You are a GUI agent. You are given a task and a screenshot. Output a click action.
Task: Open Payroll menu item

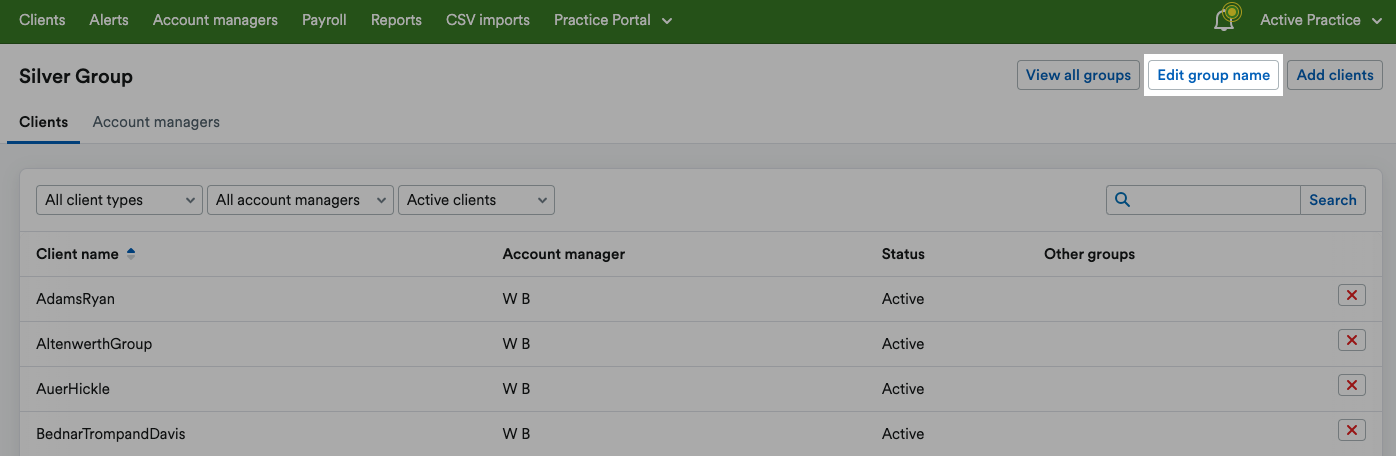pos(324,20)
